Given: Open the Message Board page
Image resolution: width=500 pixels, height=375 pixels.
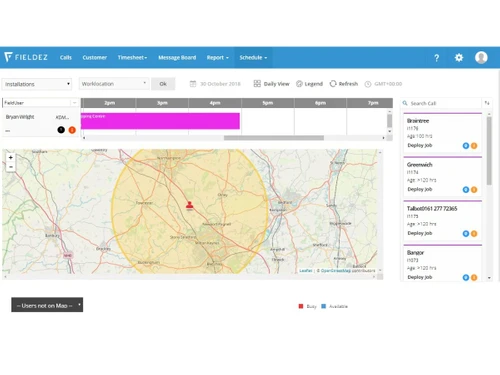Looking at the screenshot, I should click(177, 58).
